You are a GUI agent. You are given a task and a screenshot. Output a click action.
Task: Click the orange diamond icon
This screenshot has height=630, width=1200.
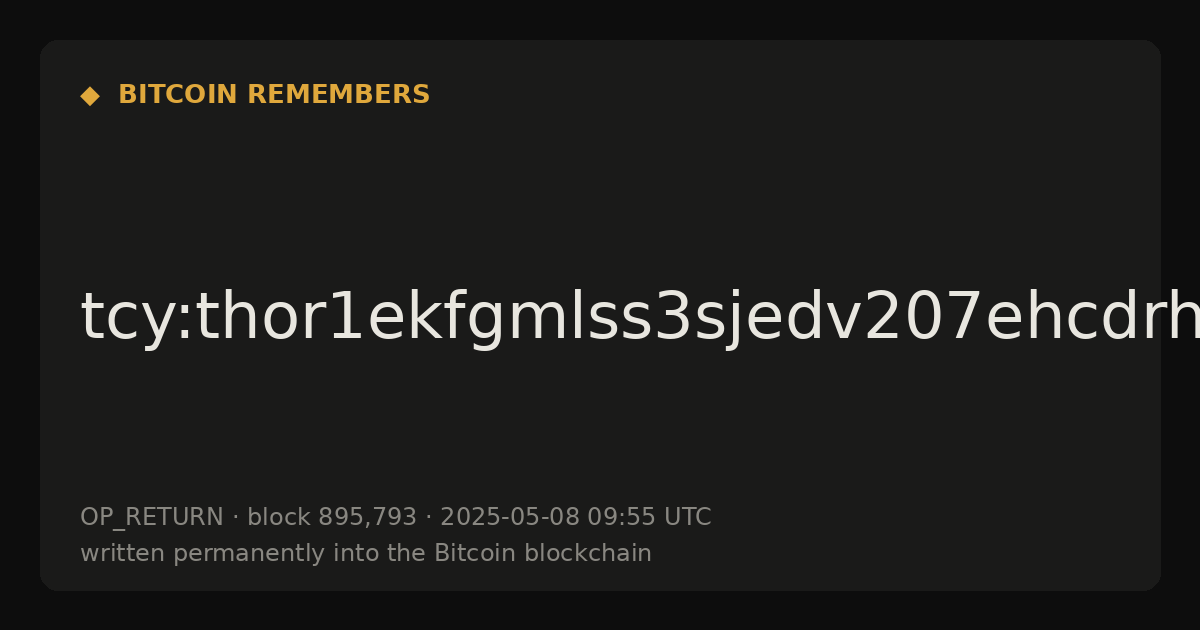89,96
